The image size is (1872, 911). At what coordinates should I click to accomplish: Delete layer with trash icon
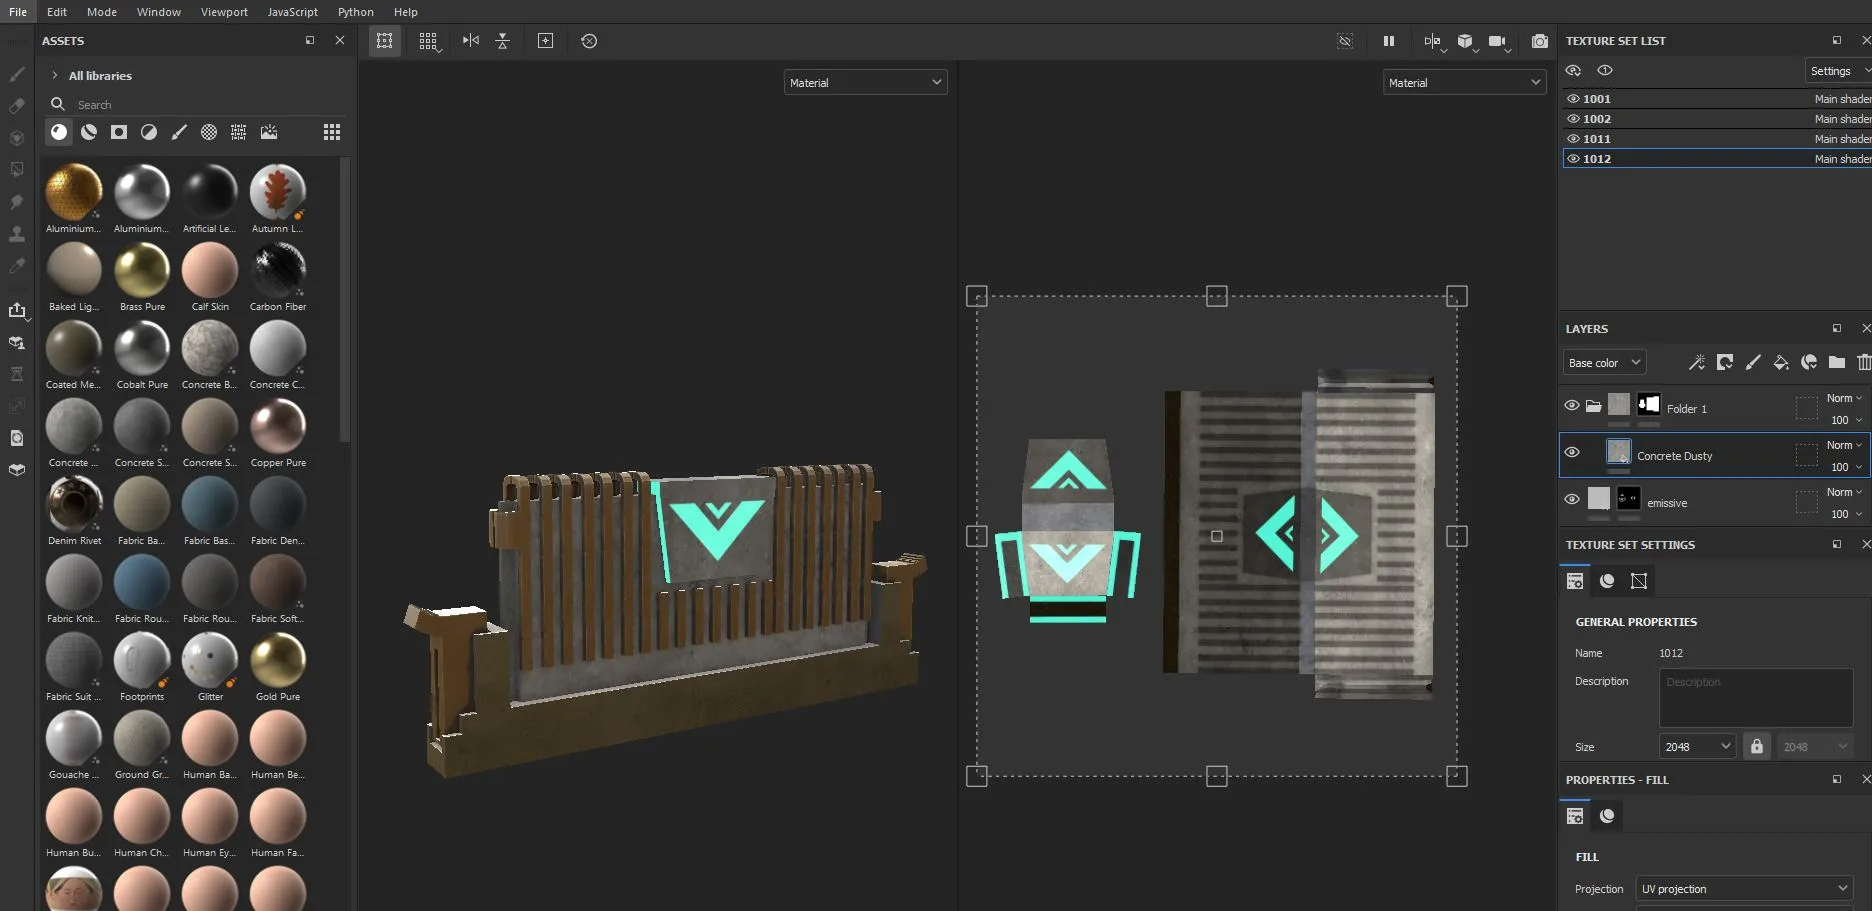pyautogui.click(x=1863, y=362)
